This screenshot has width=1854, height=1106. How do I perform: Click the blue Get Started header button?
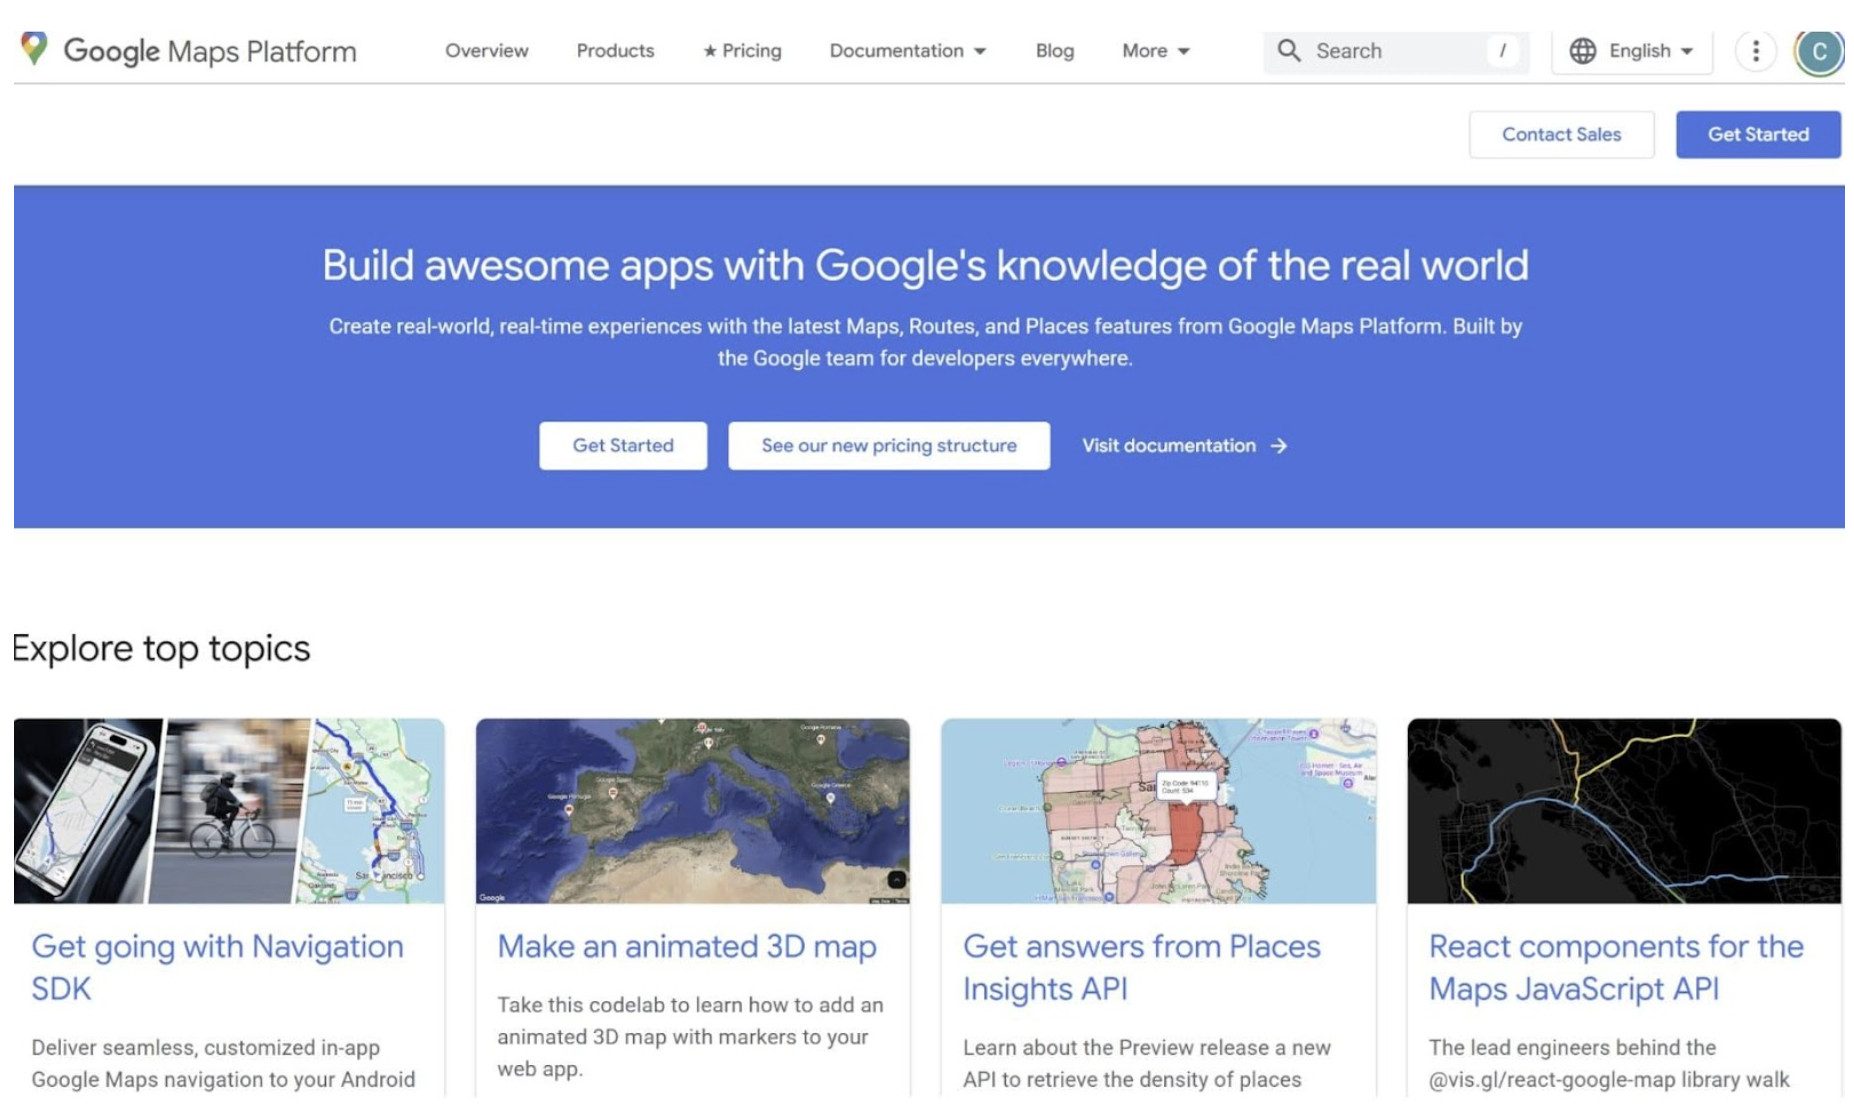pyautogui.click(x=1758, y=134)
